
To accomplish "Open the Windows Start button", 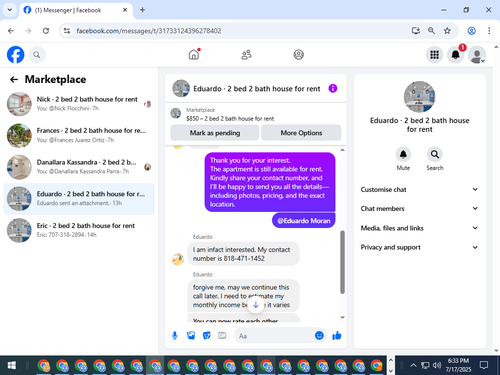I will point(12,366).
